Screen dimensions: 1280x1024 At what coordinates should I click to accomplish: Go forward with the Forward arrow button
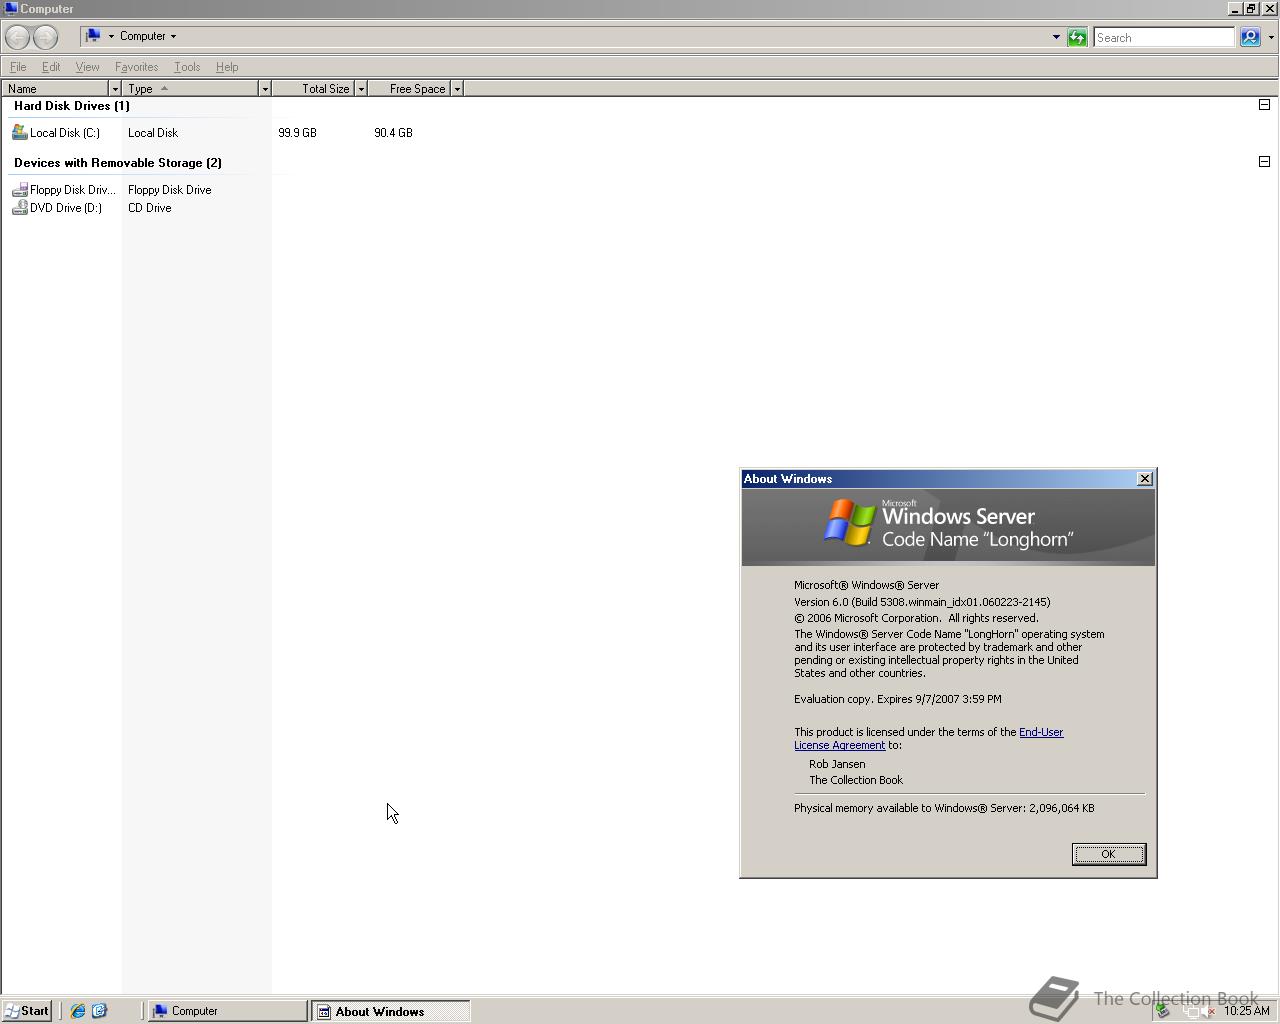pyautogui.click(x=46, y=37)
